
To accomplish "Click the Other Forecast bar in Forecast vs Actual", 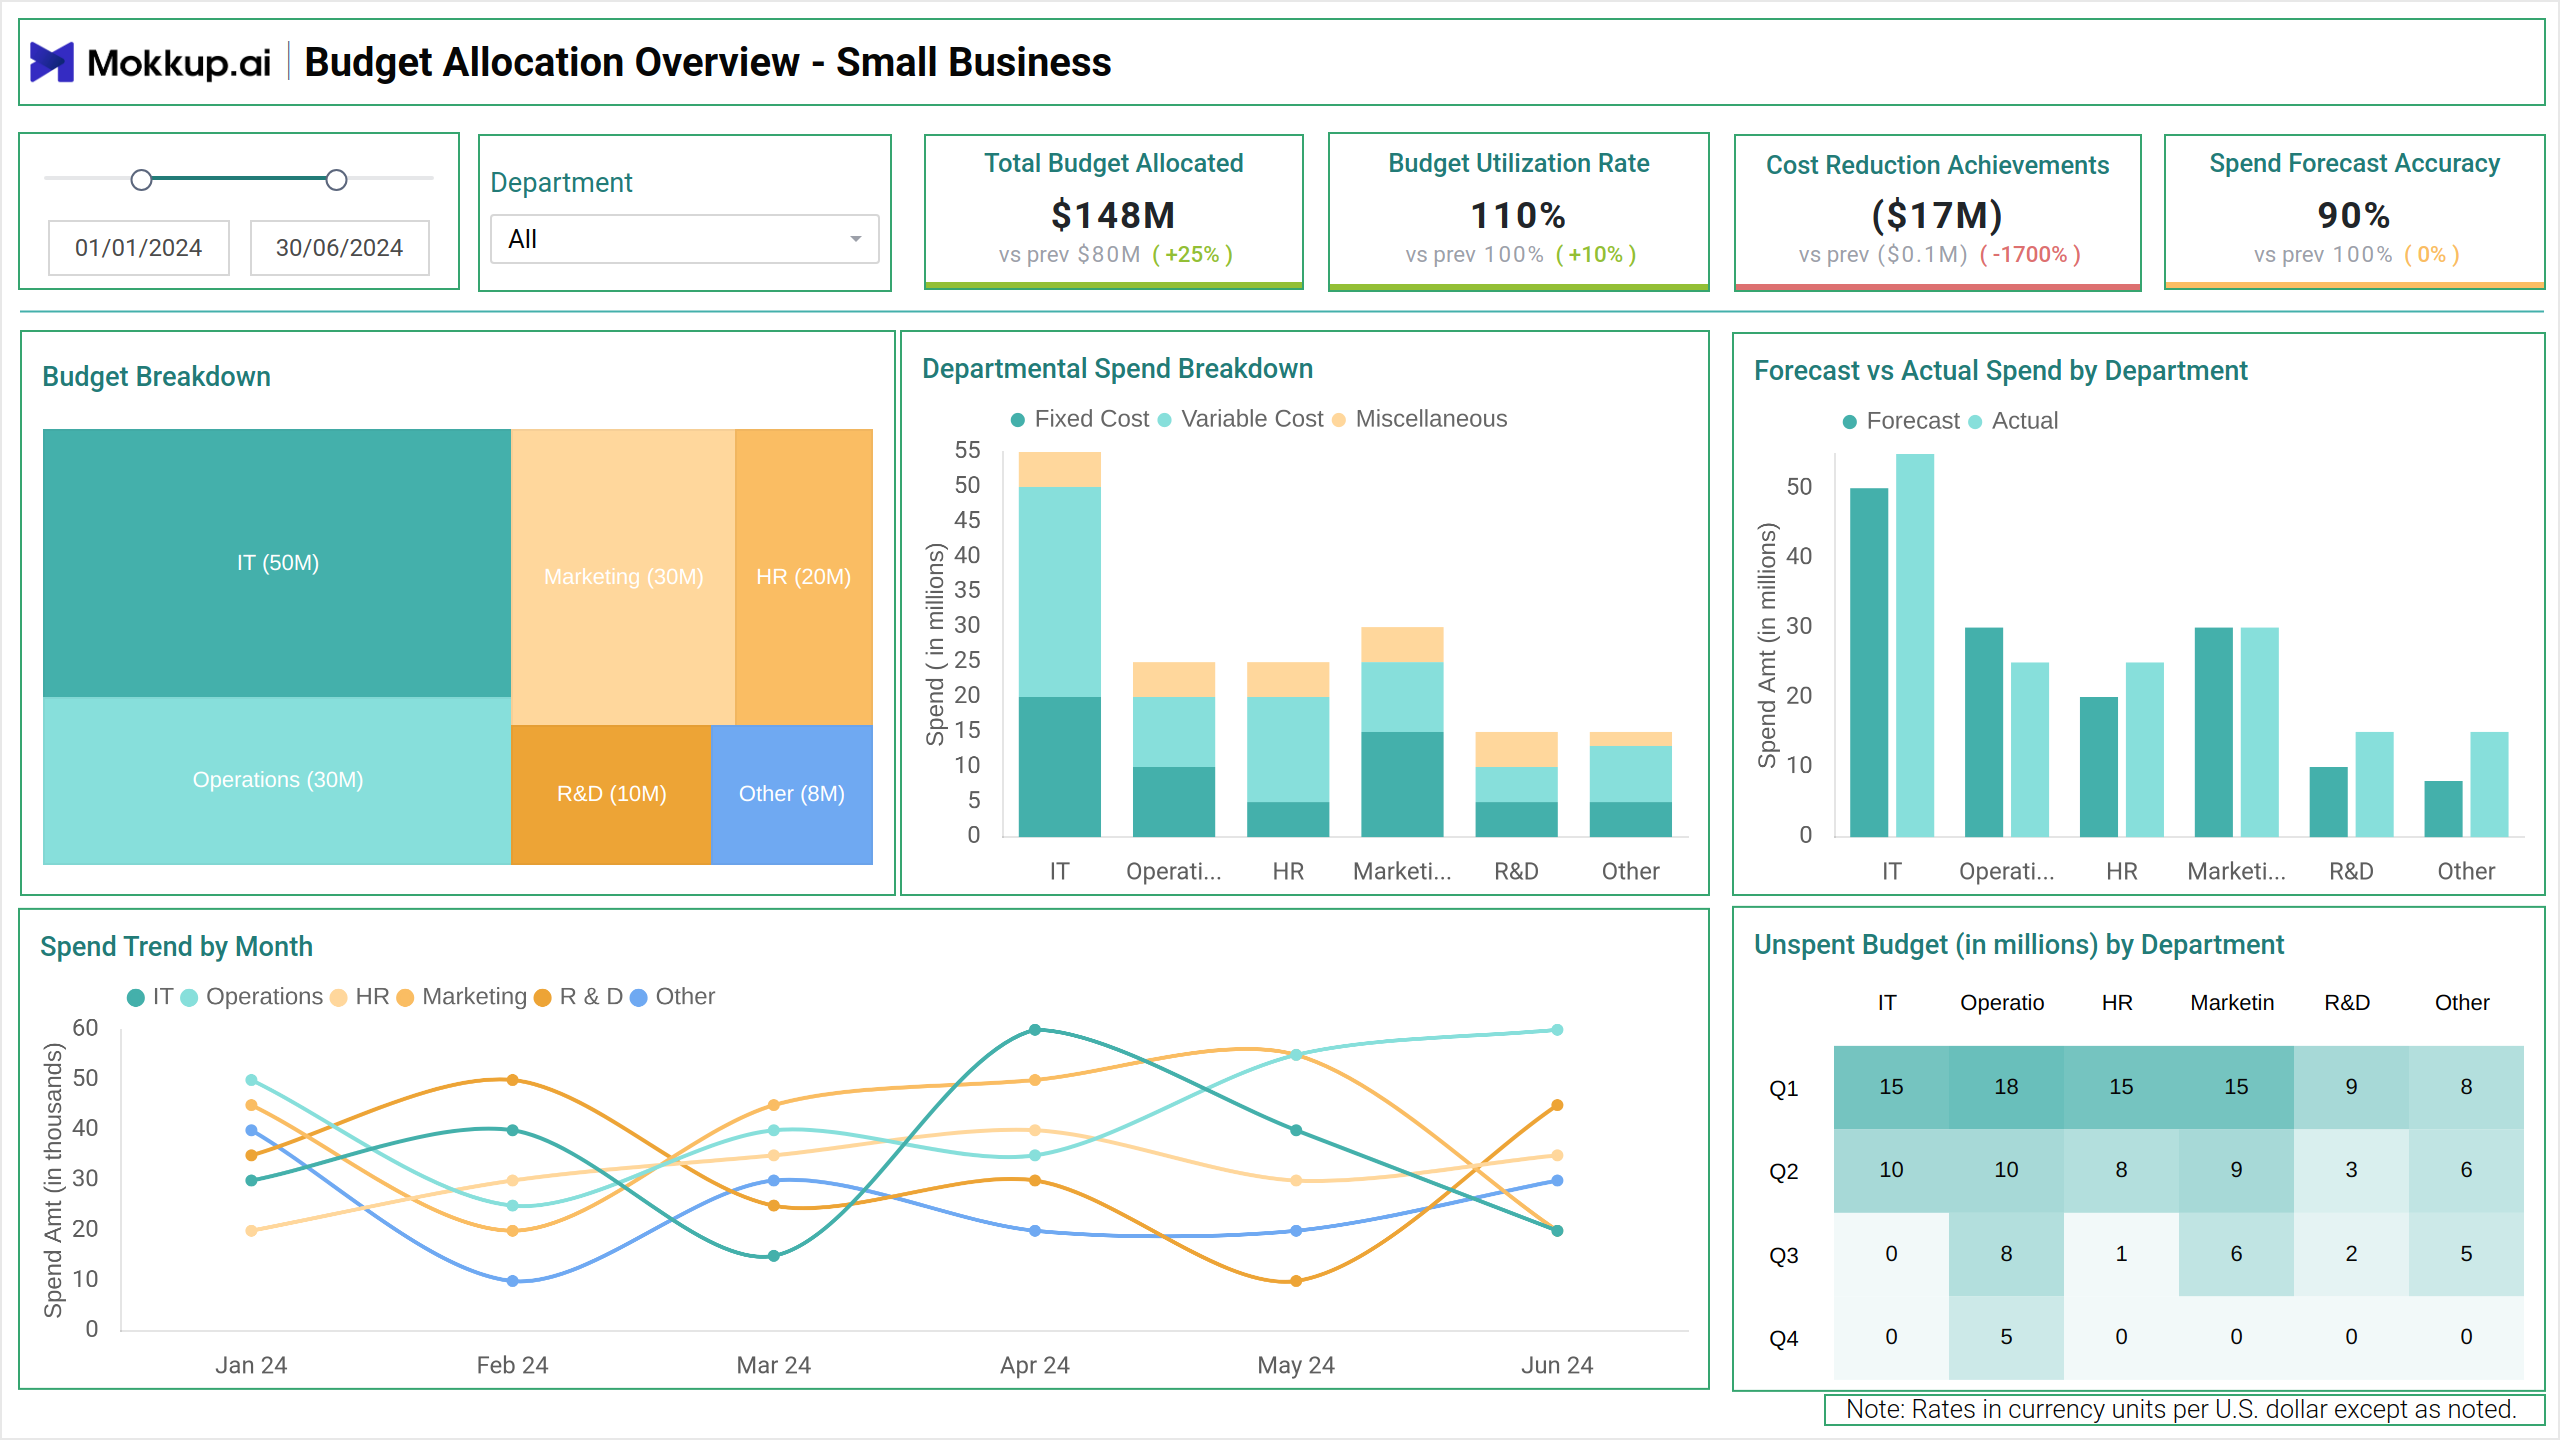I will [2443, 809].
